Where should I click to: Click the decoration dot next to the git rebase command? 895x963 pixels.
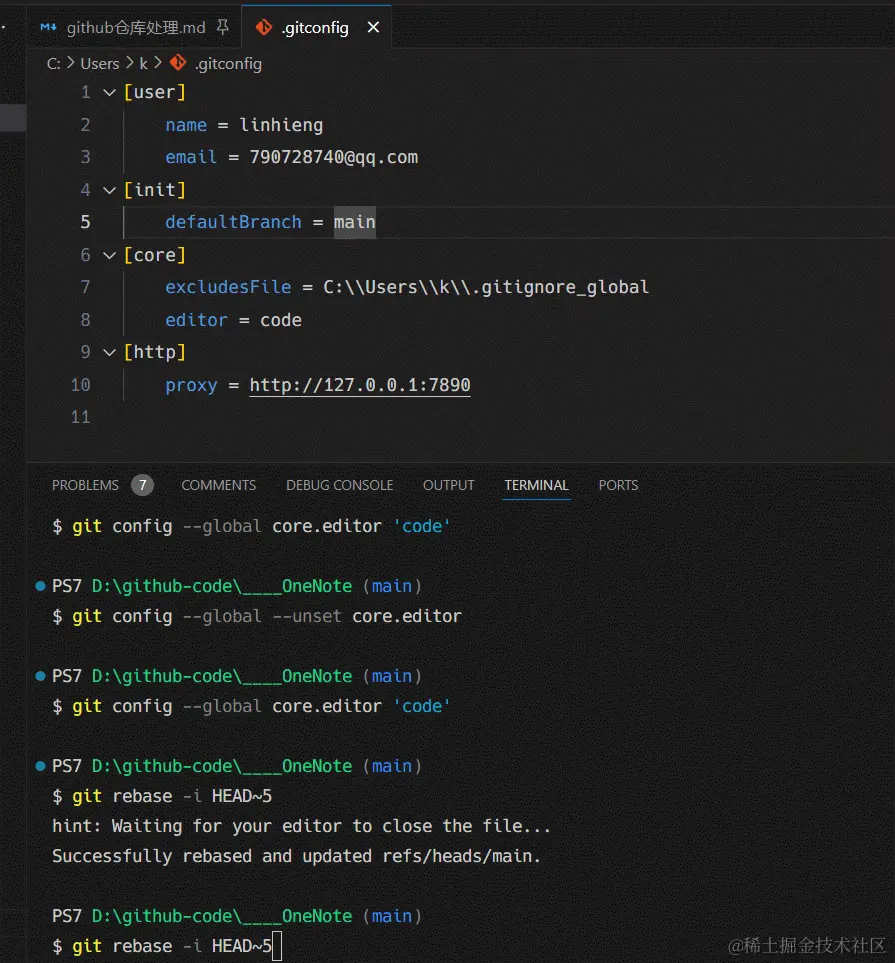pos(40,765)
